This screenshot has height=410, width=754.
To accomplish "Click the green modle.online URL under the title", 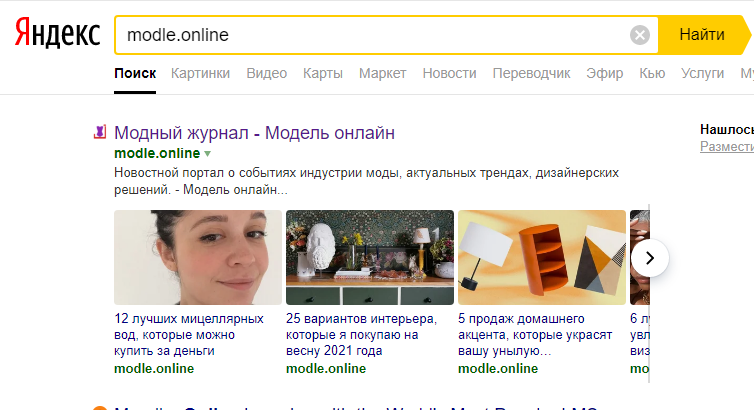I will pos(157,153).
